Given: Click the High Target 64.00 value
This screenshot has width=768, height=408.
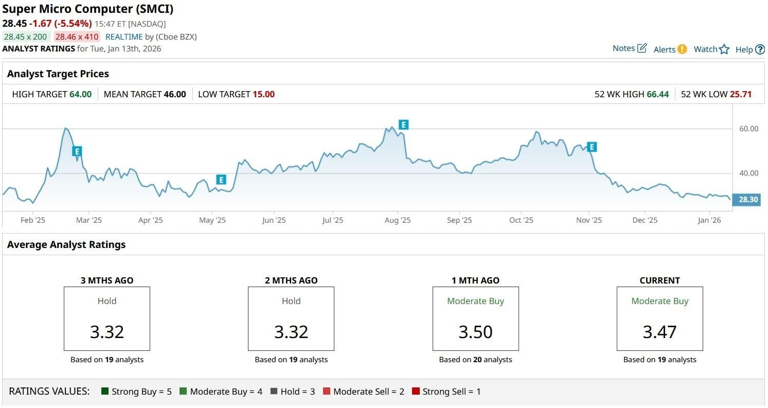Looking at the screenshot, I should coord(80,94).
